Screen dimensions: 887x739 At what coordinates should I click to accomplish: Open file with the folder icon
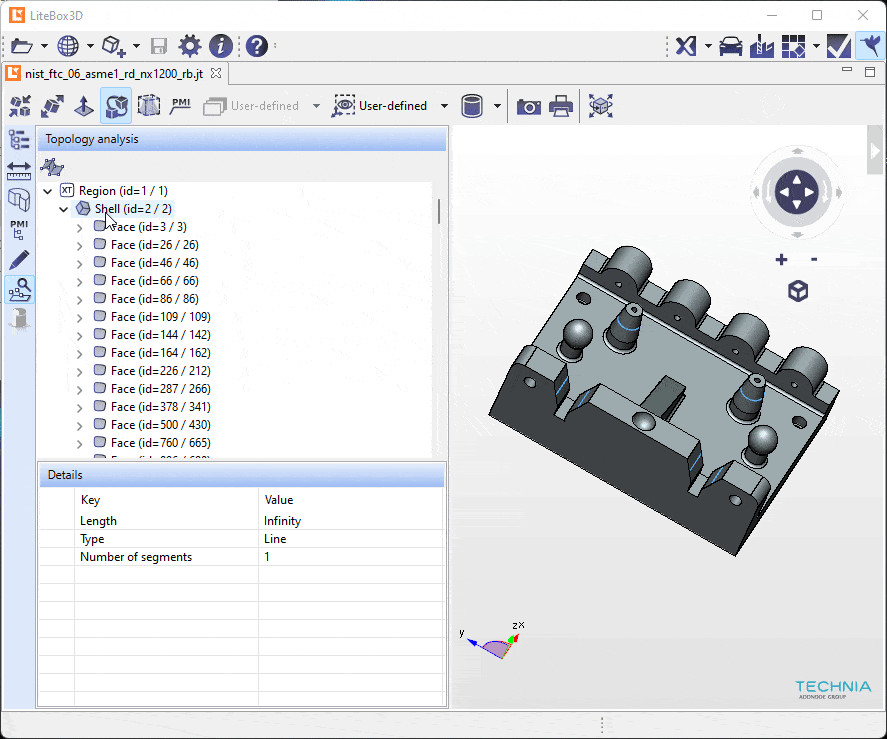coord(21,46)
